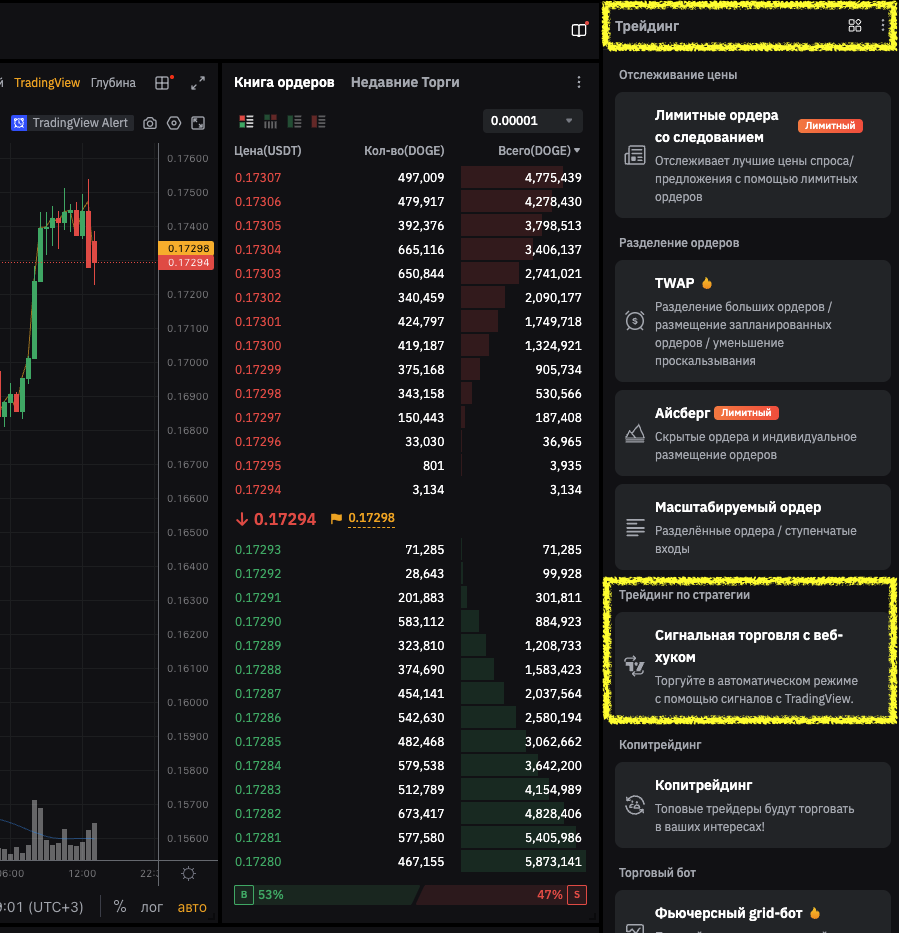Image resolution: width=899 pixels, height=933 pixels.
Task: Open Трейдинг panel more options menu
Action: pyautogui.click(x=882, y=26)
